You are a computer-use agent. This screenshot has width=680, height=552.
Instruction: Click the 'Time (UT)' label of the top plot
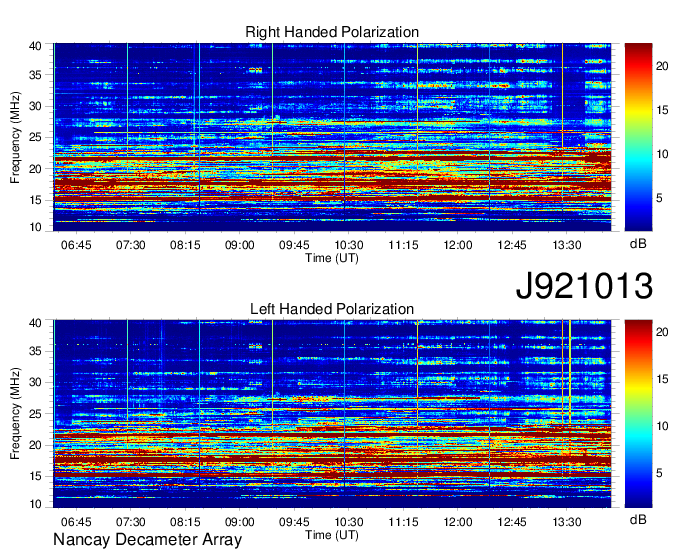pos(332,258)
